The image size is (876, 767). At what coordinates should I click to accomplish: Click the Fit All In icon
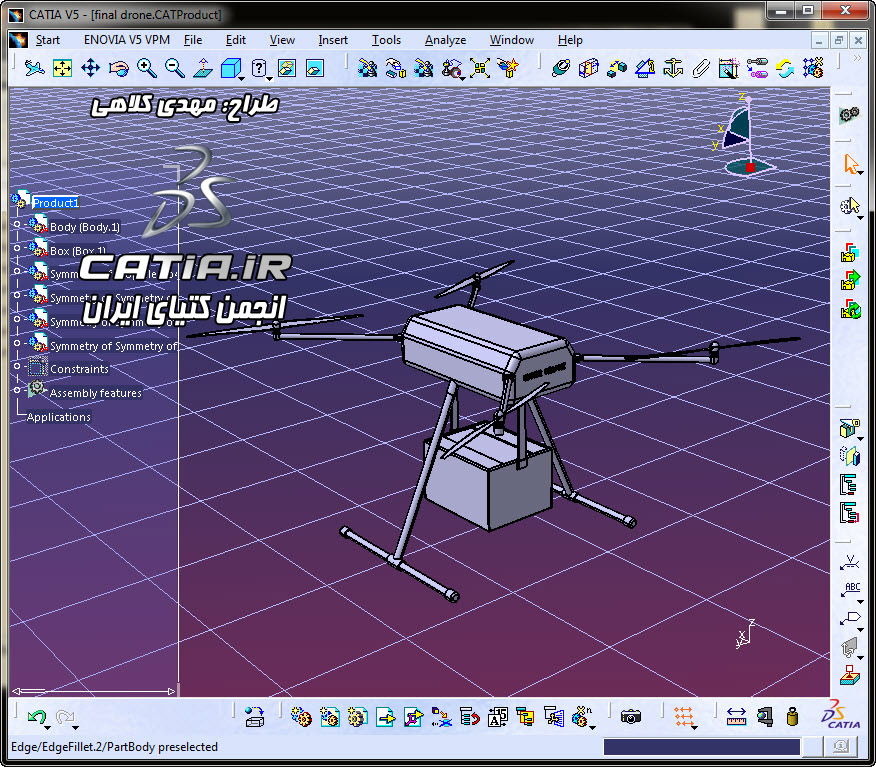click(62, 68)
